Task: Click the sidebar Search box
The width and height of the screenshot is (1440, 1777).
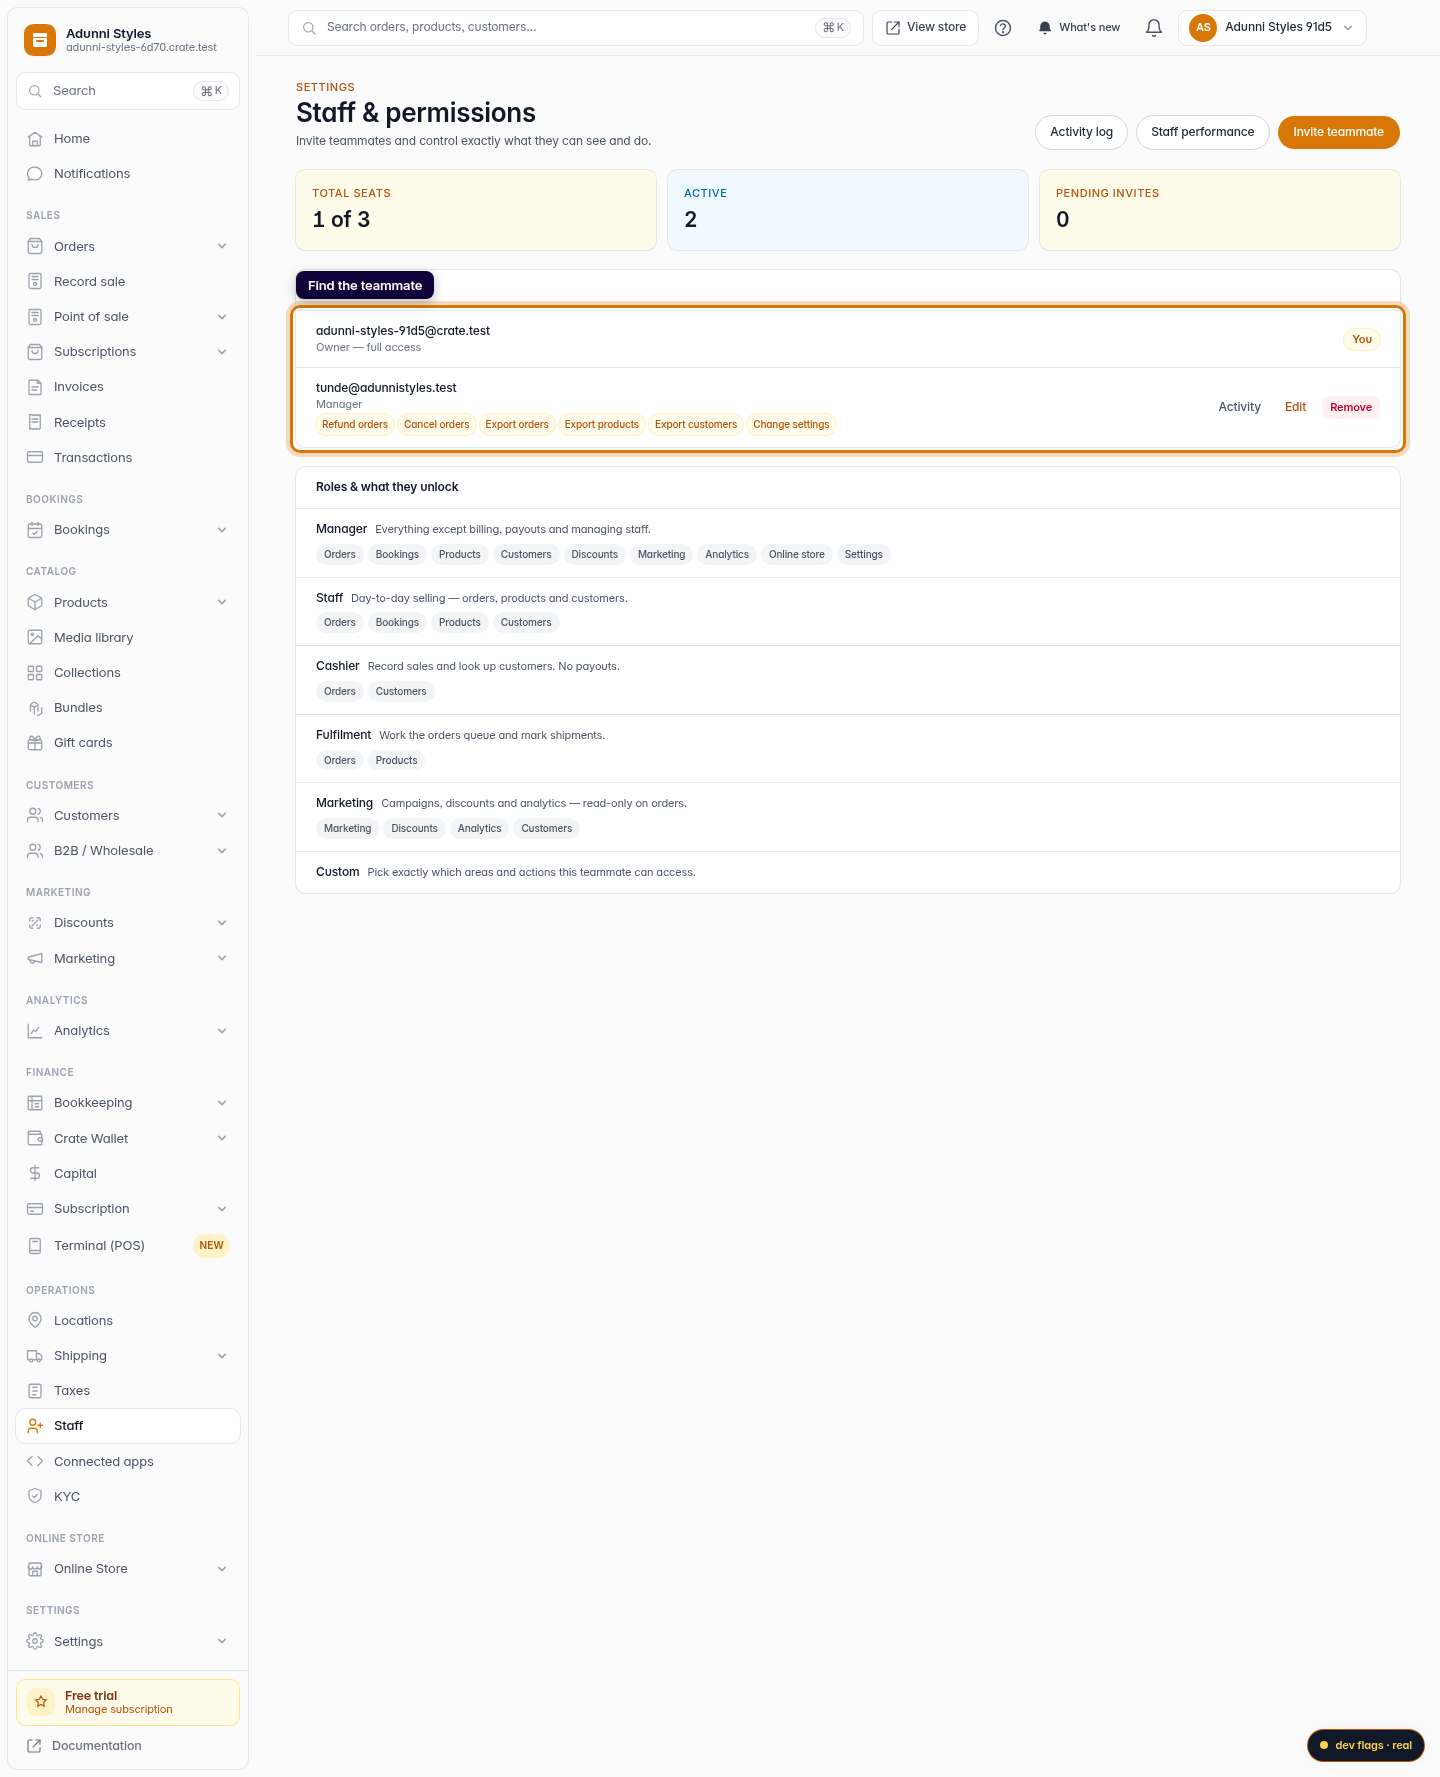Action: (128, 91)
